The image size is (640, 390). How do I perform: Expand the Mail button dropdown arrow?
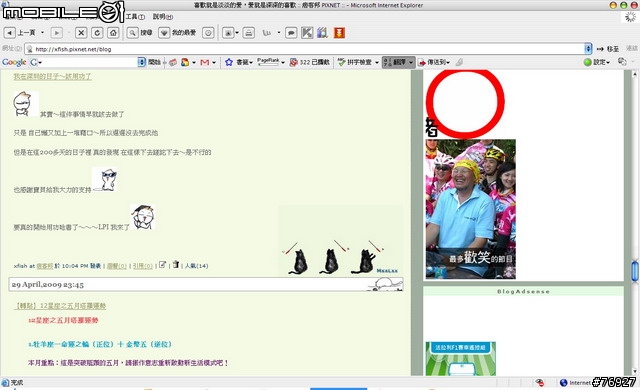click(x=237, y=33)
